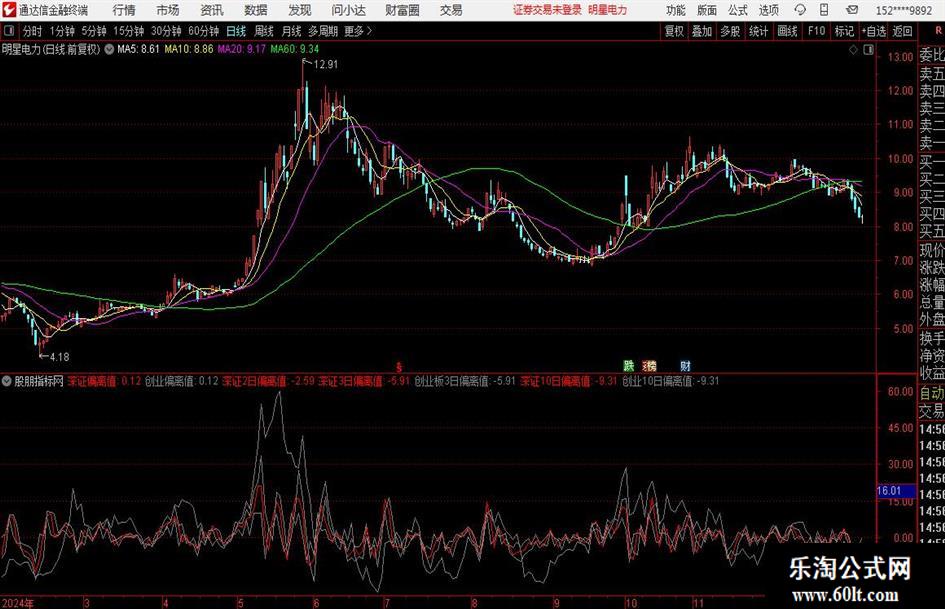Open the 市场 menu

[x=168, y=10]
